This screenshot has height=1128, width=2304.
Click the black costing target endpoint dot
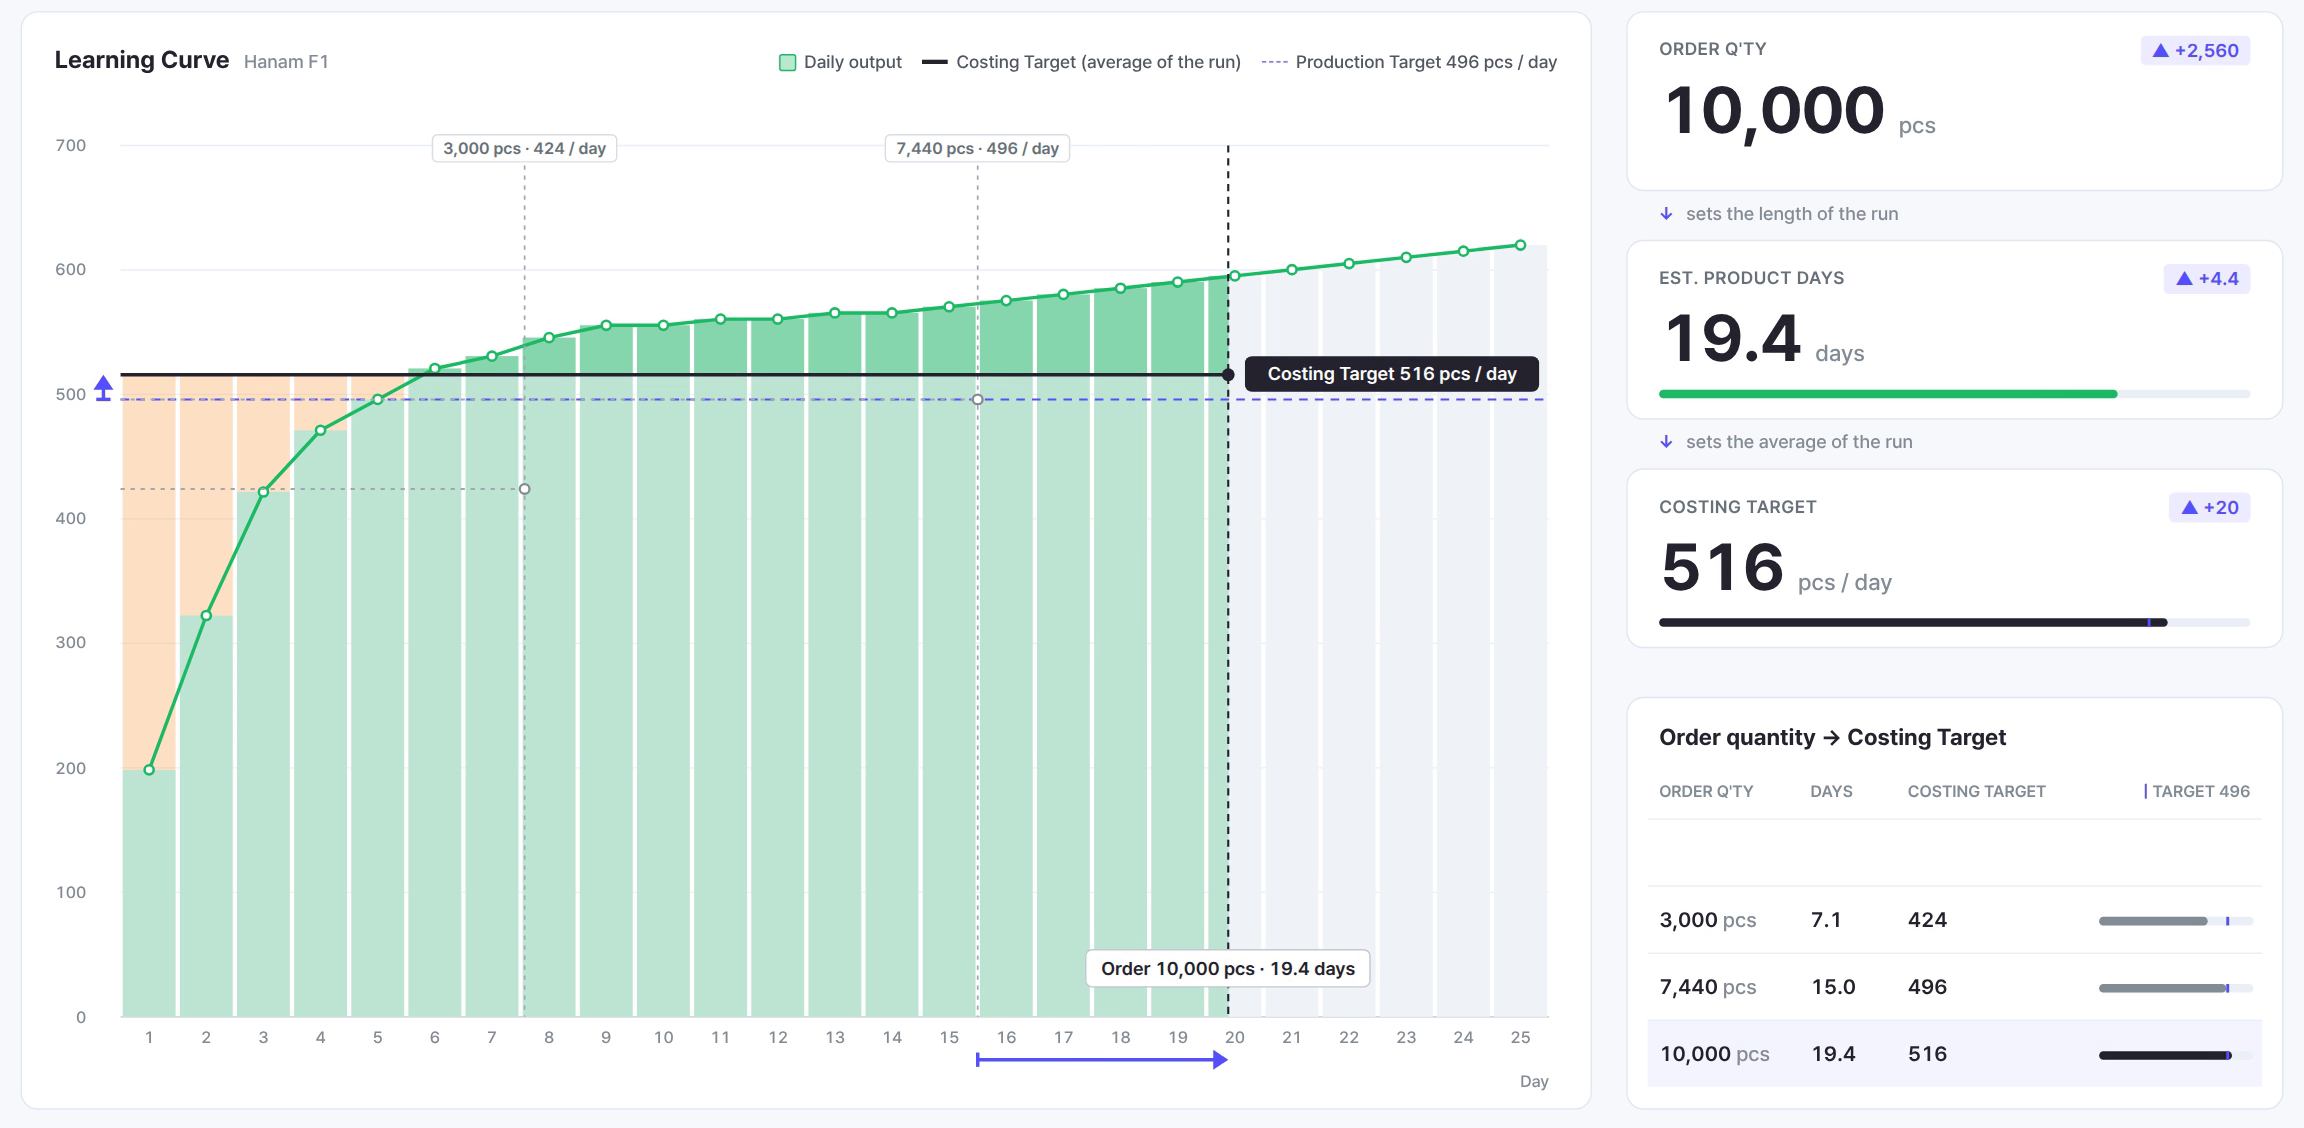tap(1228, 375)
